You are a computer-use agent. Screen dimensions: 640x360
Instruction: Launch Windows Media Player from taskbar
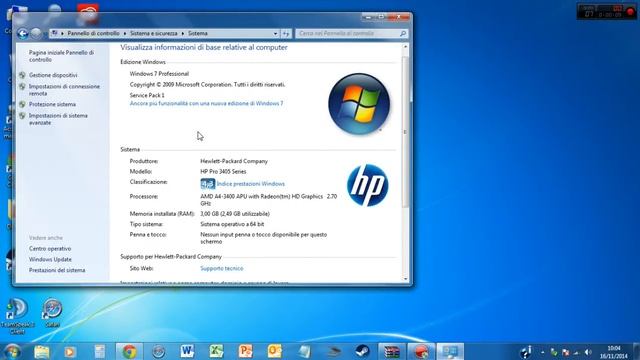(x=70, y=351)
